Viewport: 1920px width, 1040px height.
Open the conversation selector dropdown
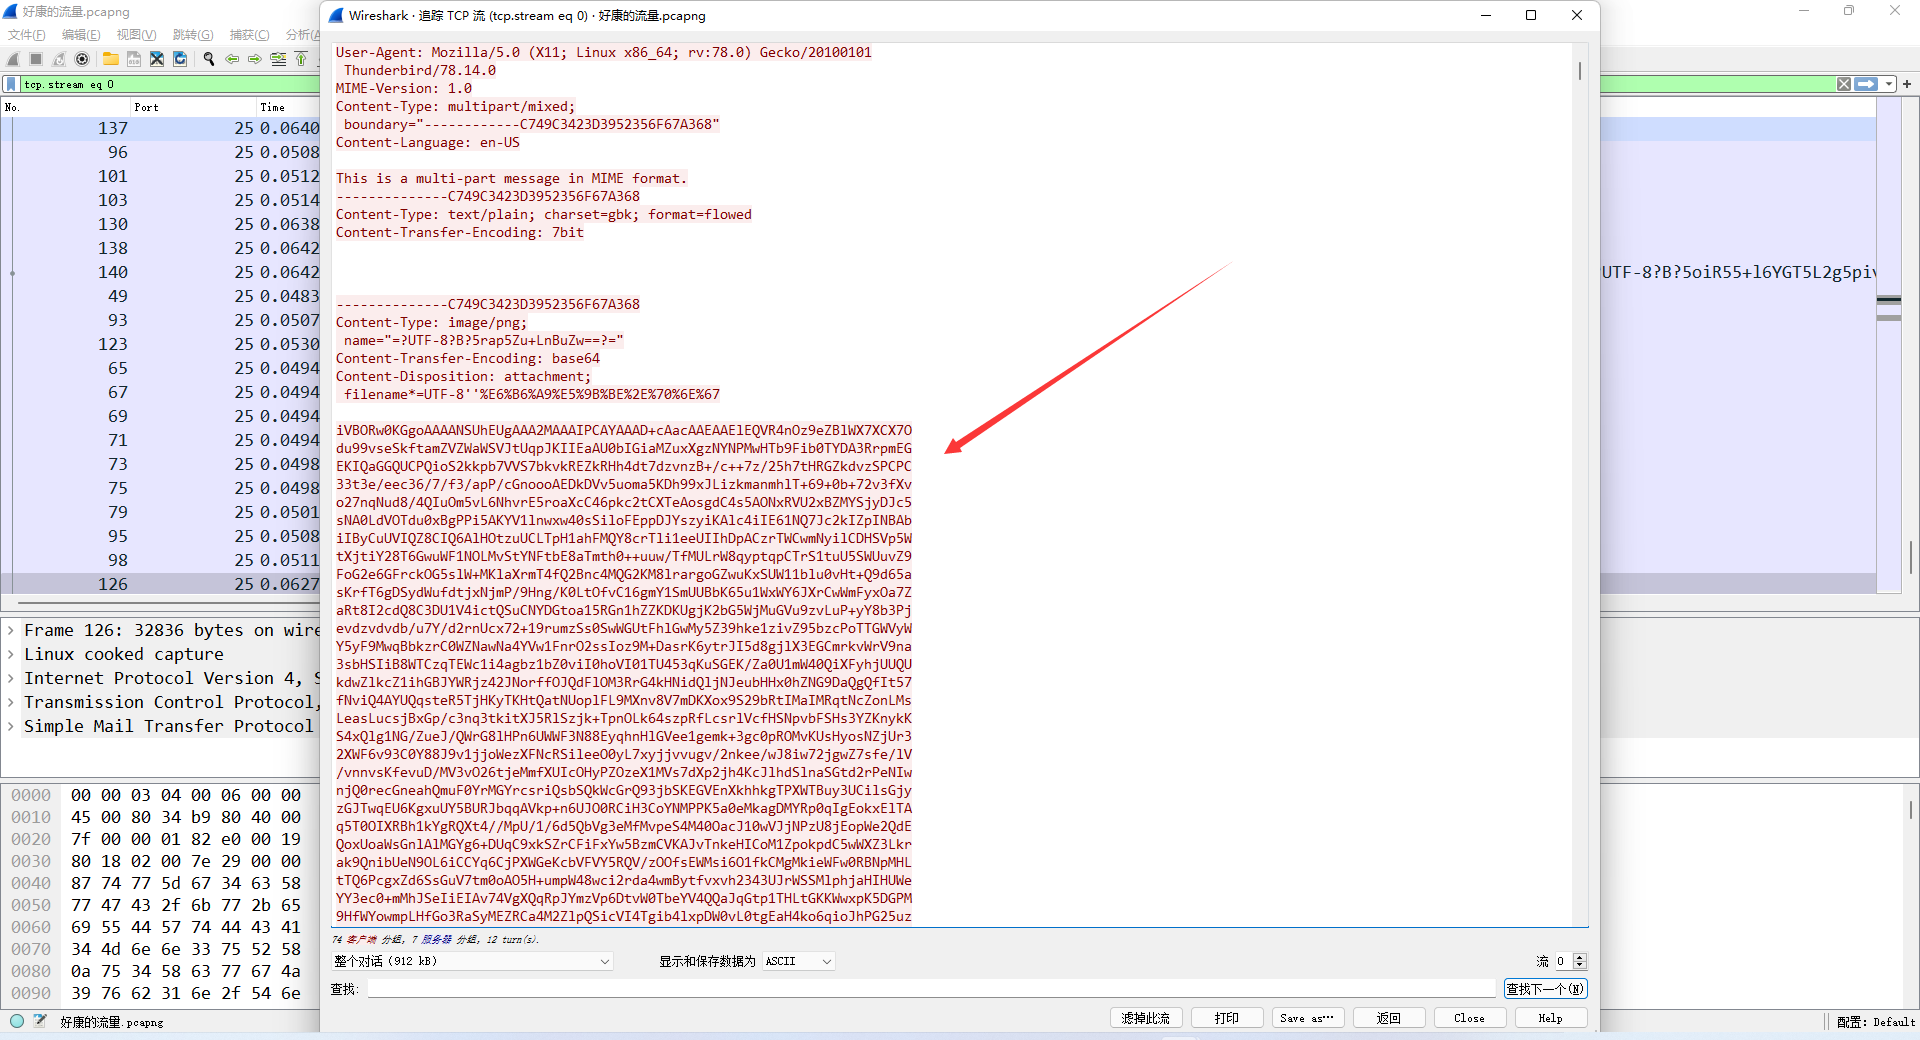tap(472, 961)
